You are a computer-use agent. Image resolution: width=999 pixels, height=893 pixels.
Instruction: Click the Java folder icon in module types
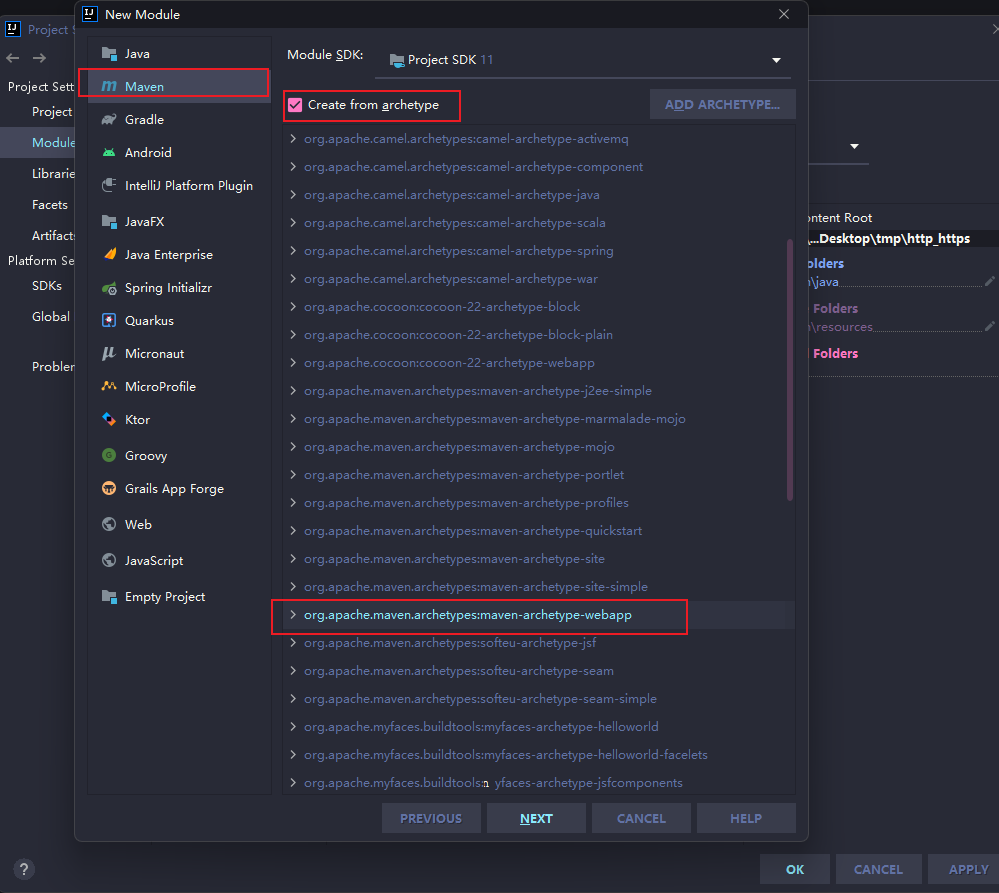click(x=109, y=54)
